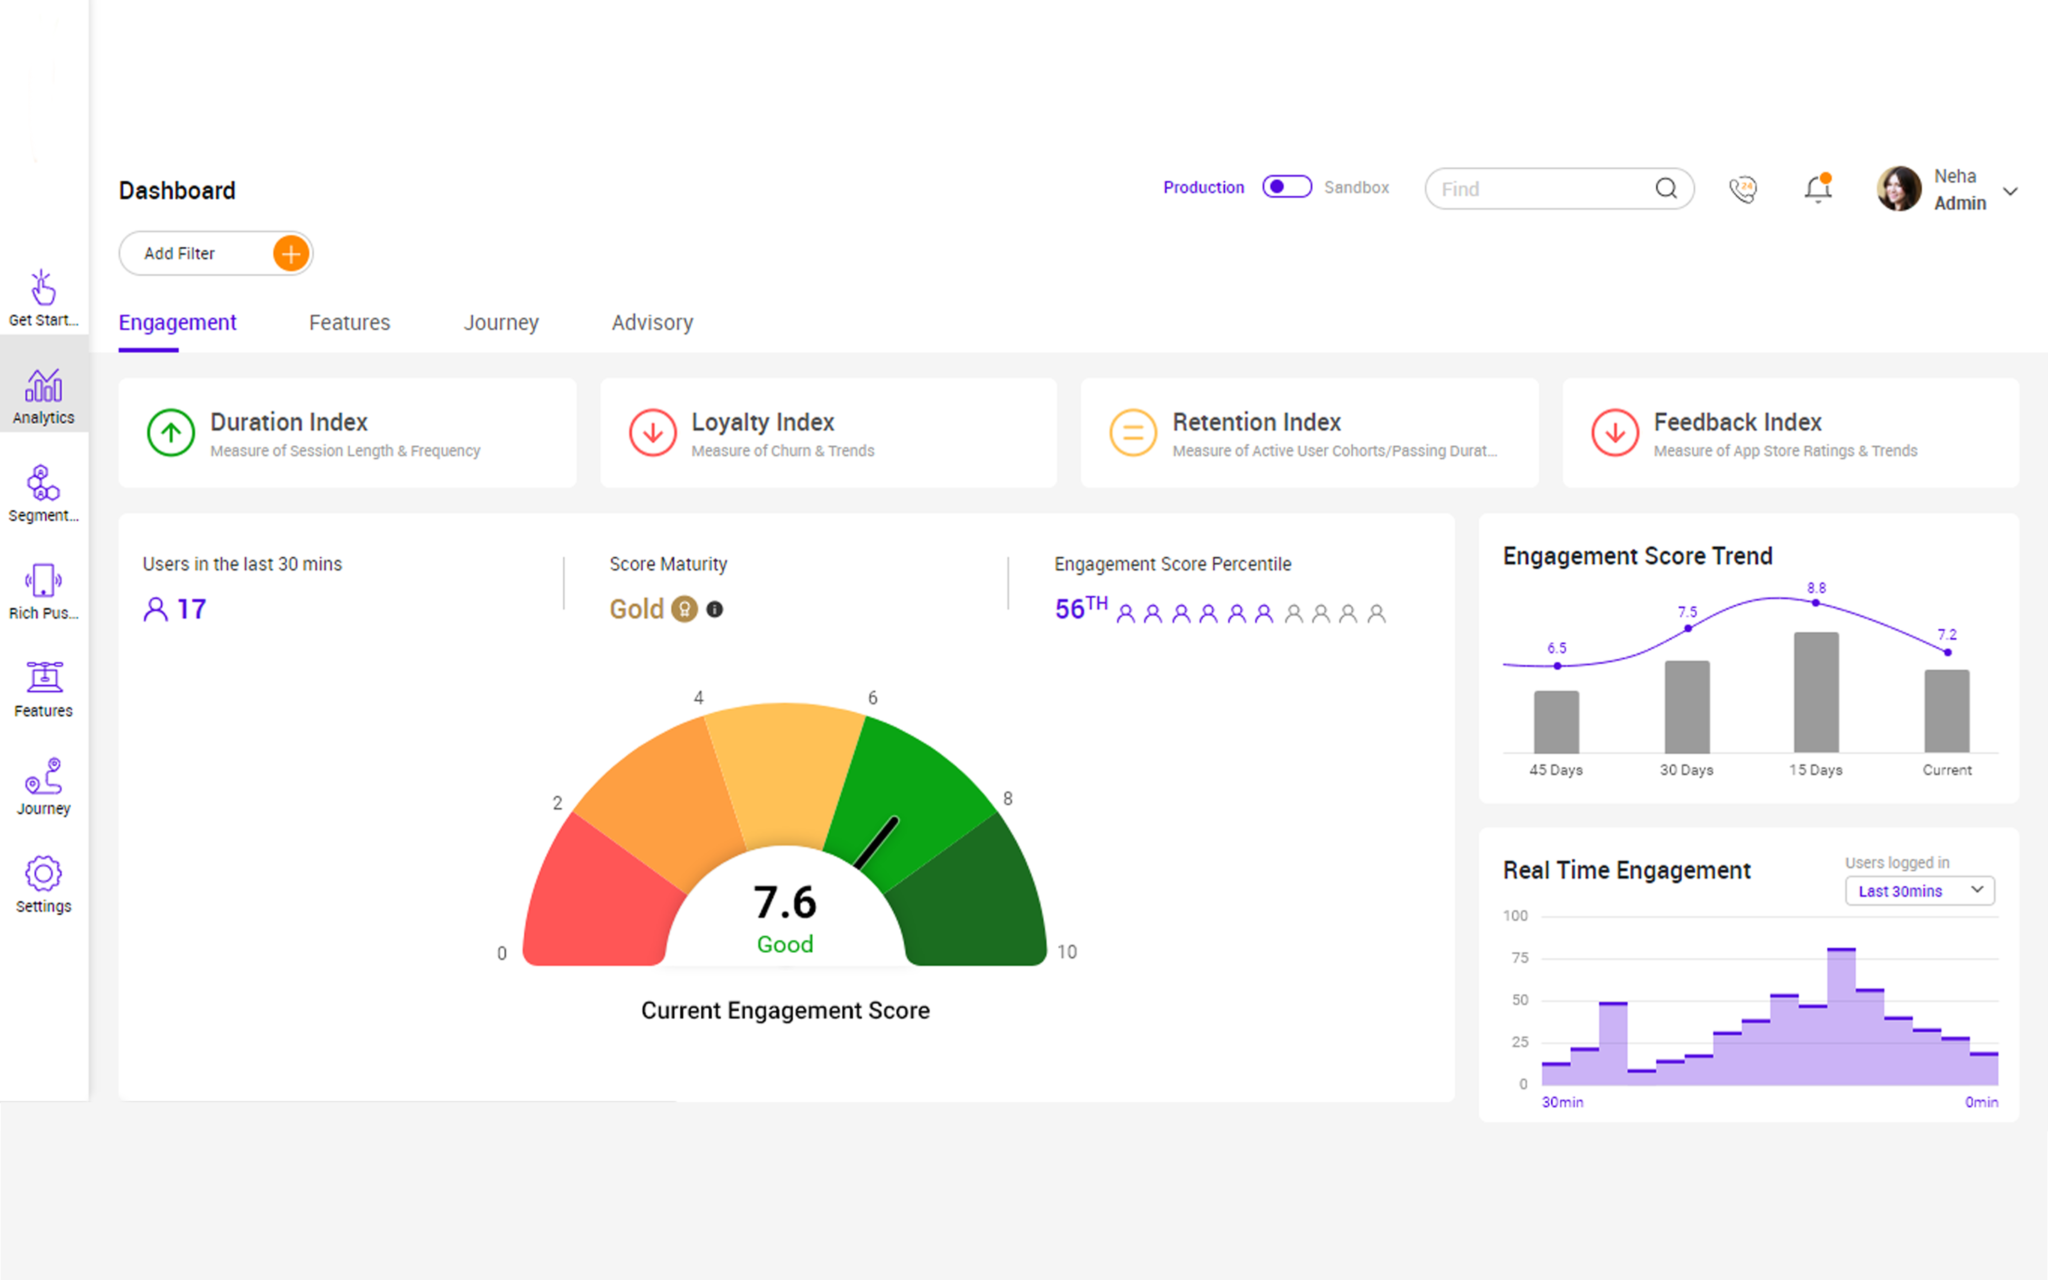
Task: Open the Segments sidebar icon
Action: tap(43, 494)
